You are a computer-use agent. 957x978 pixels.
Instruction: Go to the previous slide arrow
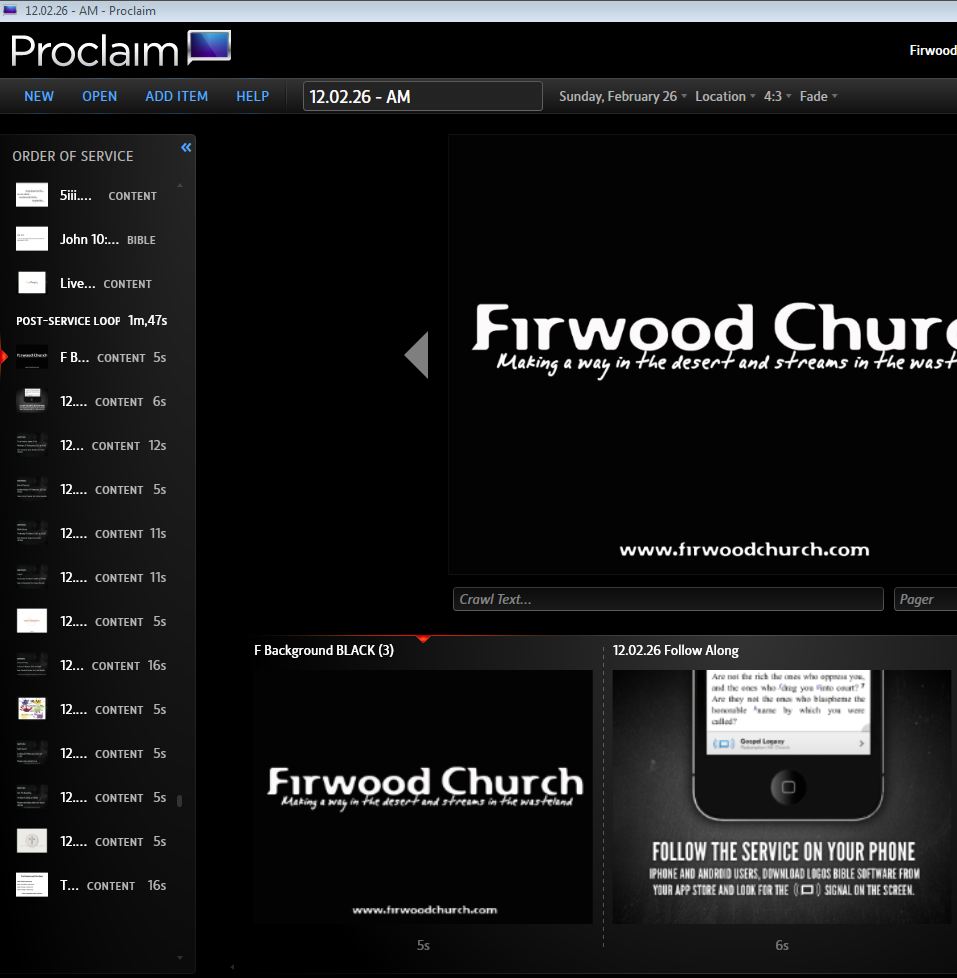[417, 355]
